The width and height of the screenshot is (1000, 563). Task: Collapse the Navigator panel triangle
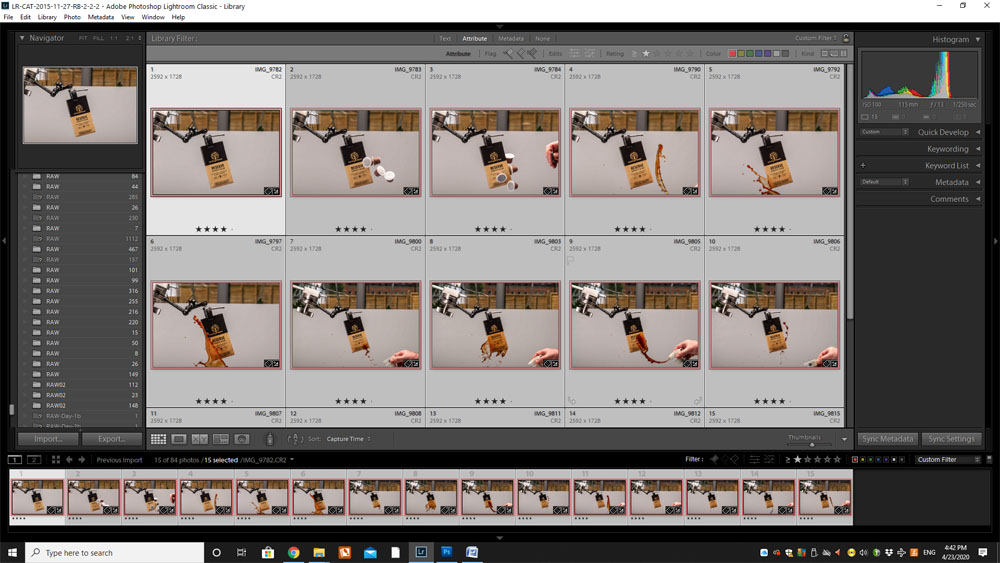22,38
